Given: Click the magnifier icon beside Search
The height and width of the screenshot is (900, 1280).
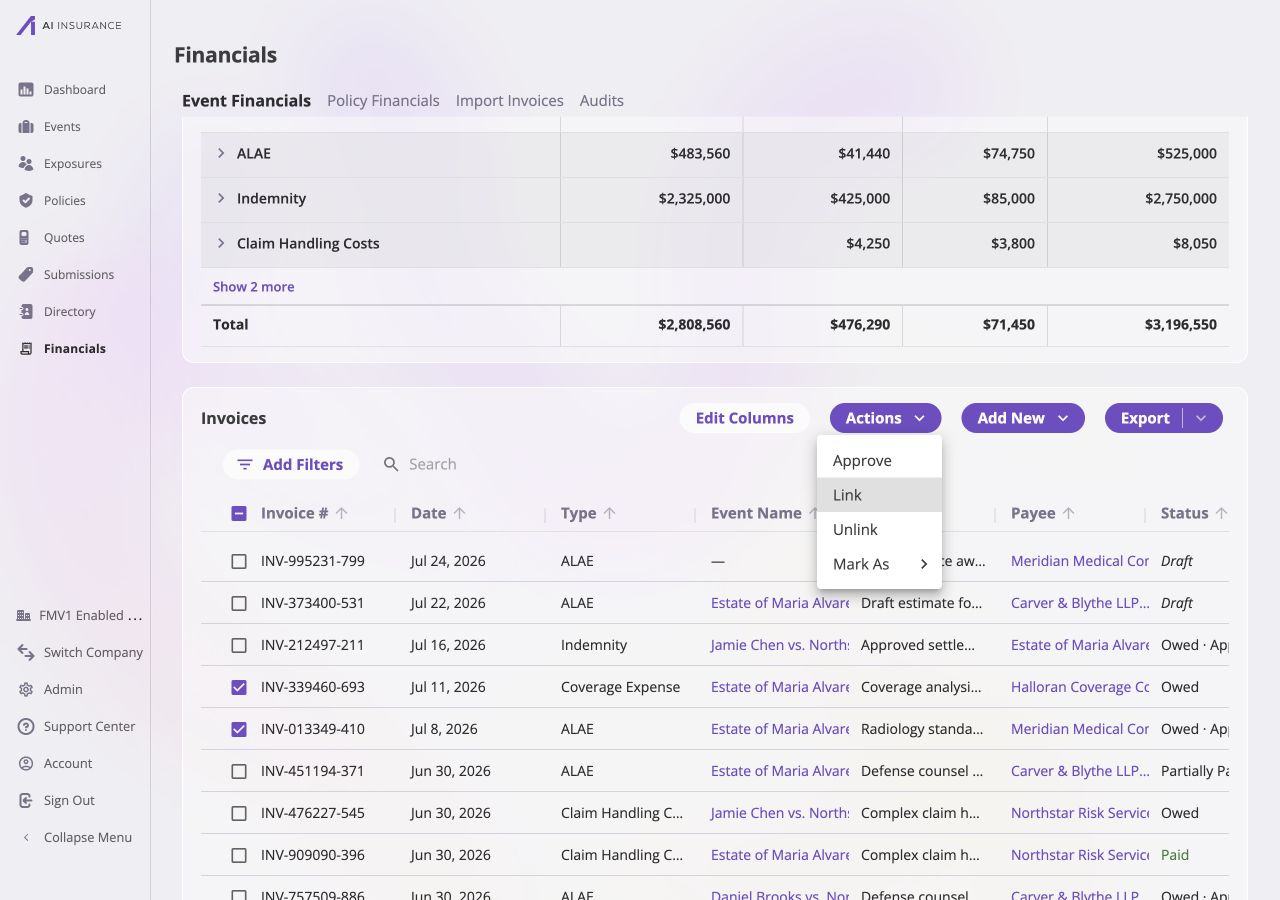Looking at the screenshot, I should (391, 464).
